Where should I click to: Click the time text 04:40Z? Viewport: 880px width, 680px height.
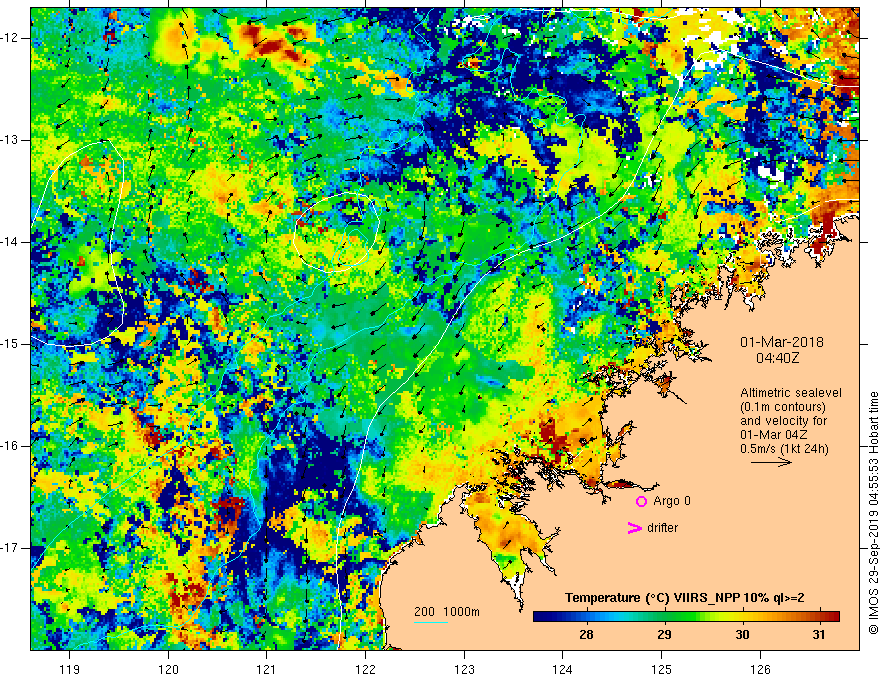tap(777, 358)
